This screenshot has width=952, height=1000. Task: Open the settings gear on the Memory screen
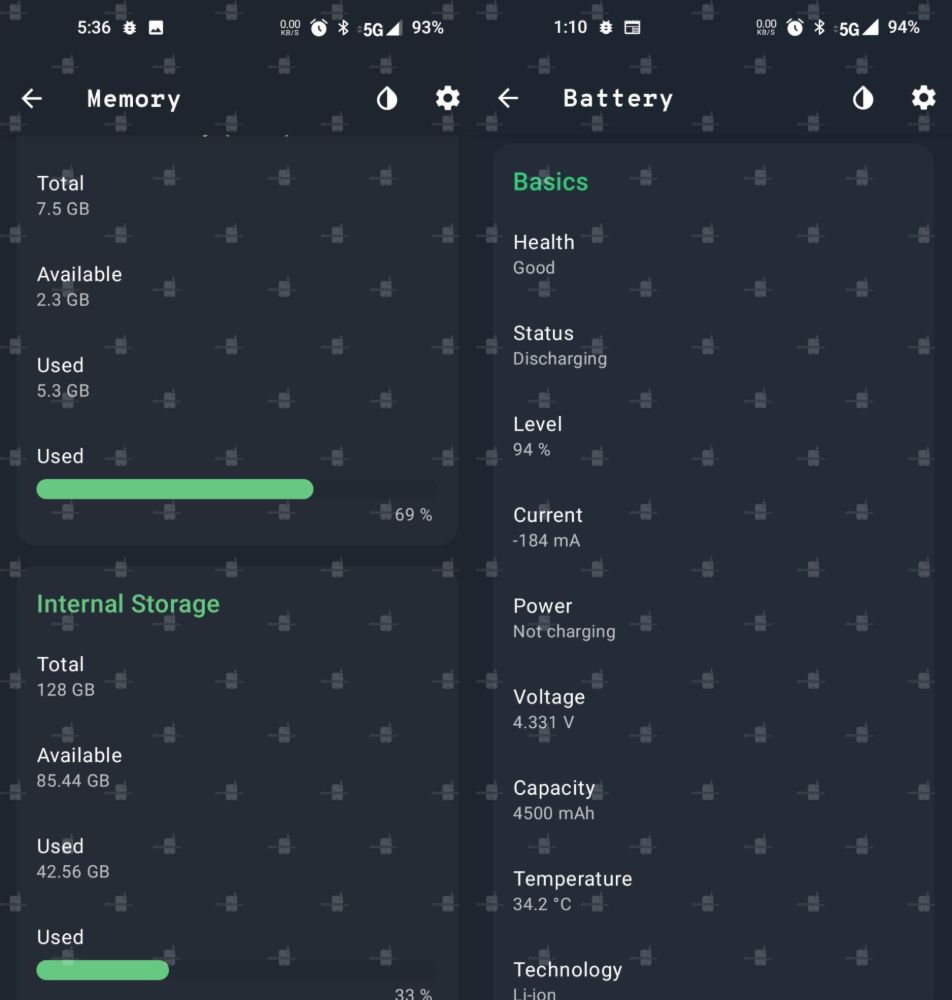click(447, 98)
